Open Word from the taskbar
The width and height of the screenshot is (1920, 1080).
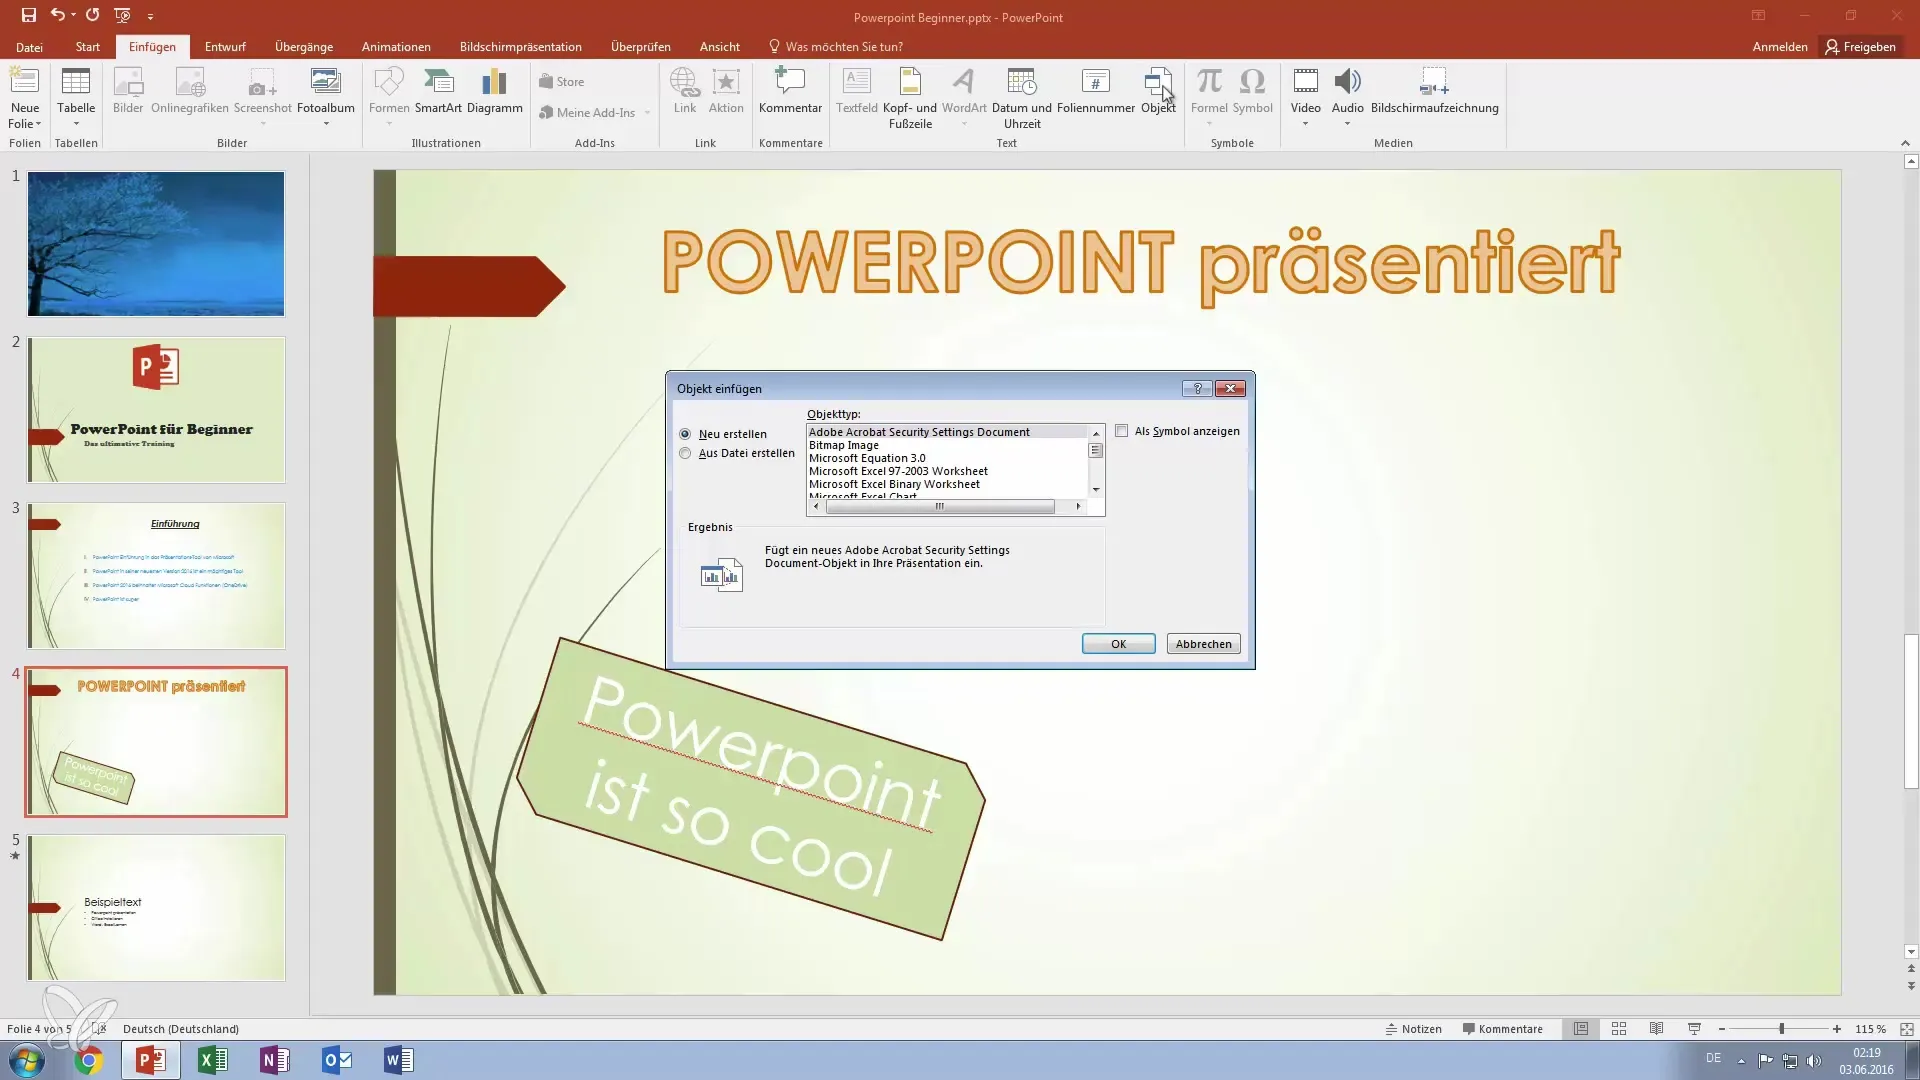pos(398,1060)
